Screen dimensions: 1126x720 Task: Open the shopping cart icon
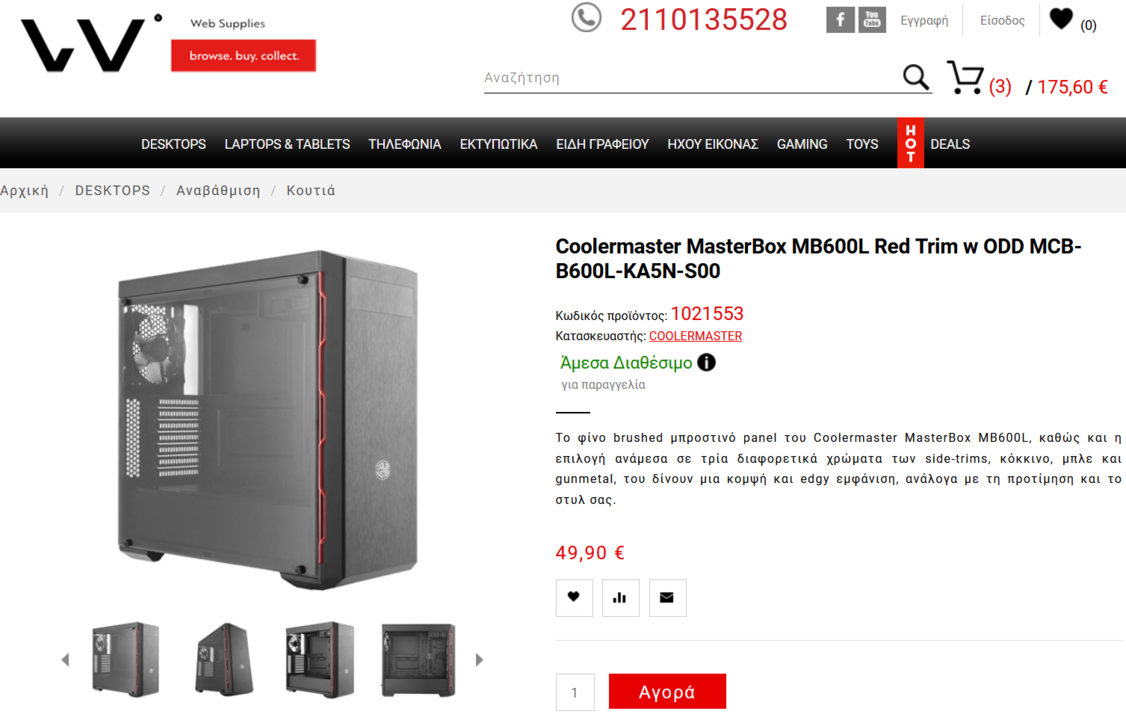click(965, 78)
